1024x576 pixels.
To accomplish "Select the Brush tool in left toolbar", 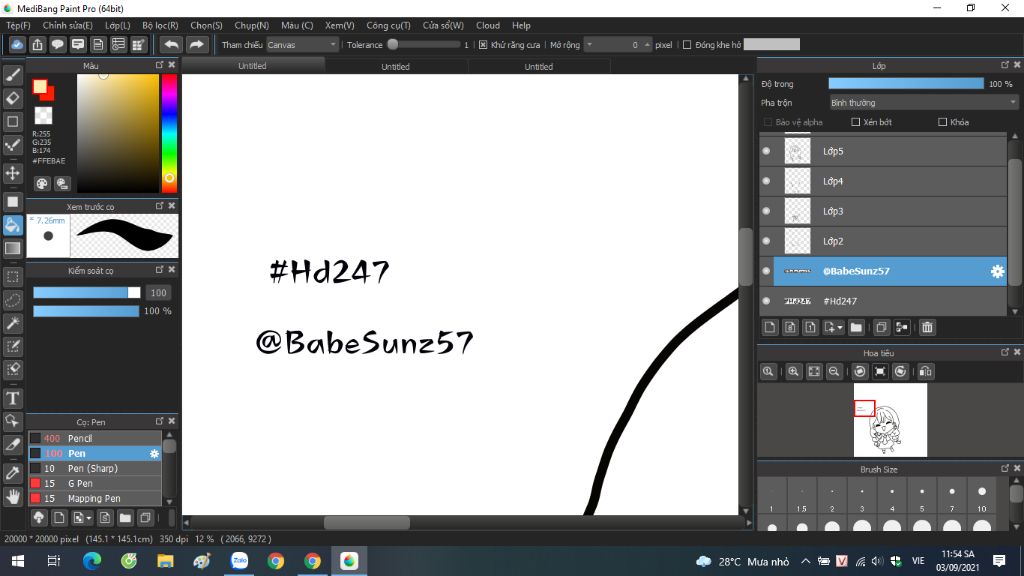I will [12, 75].
